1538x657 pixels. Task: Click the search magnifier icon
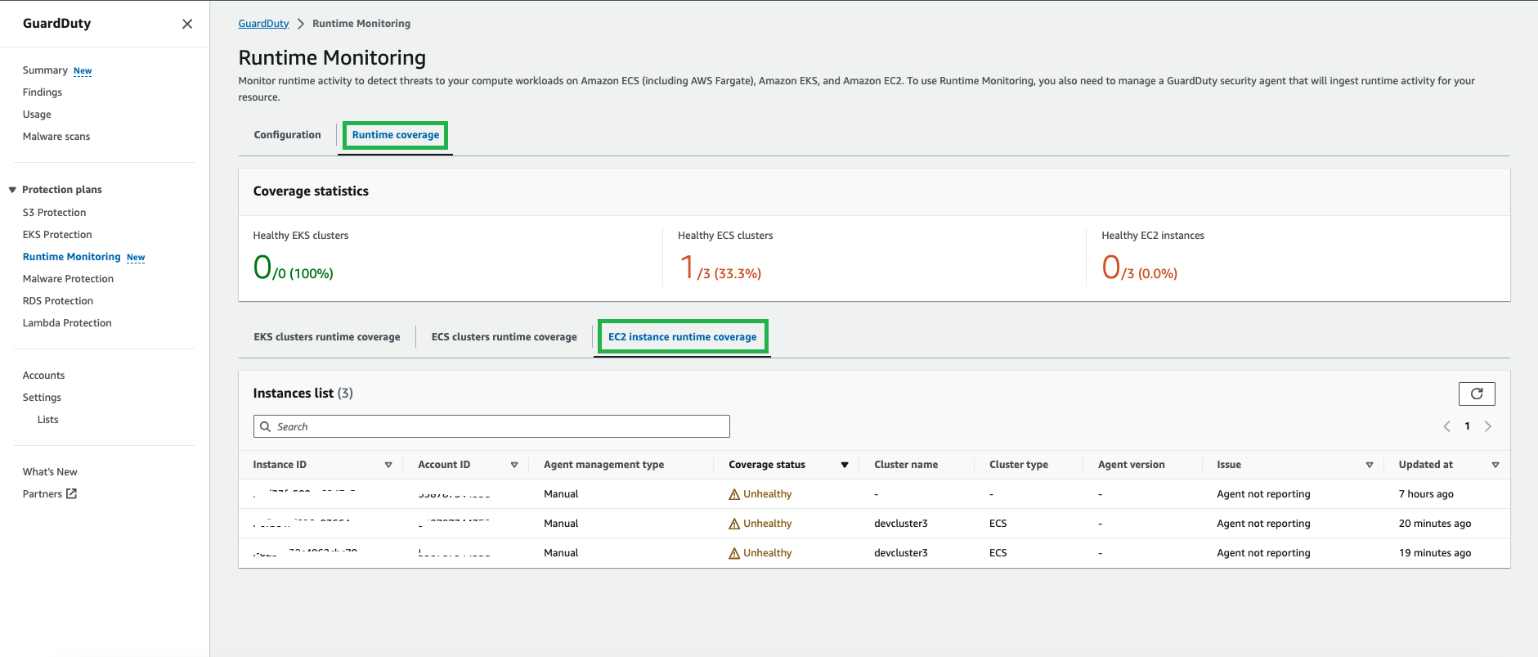266,426
